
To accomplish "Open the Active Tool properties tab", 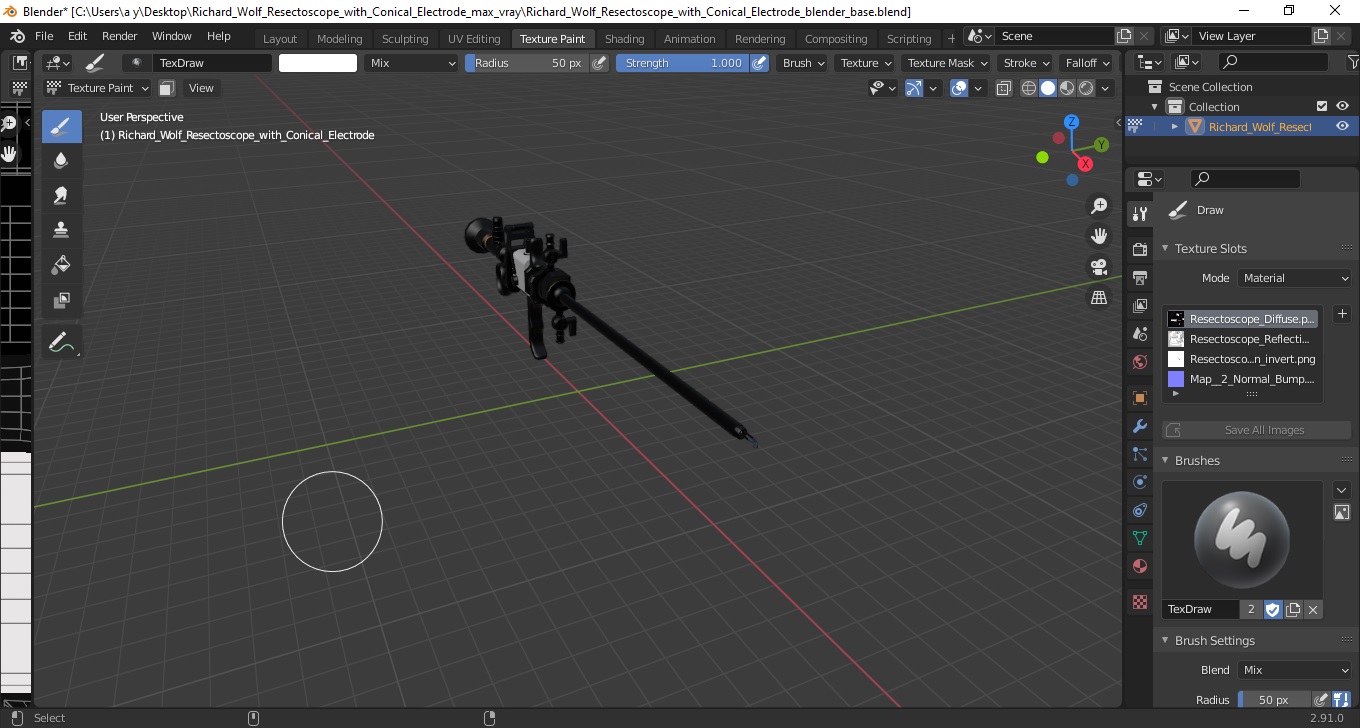I will click(1139, 213).
